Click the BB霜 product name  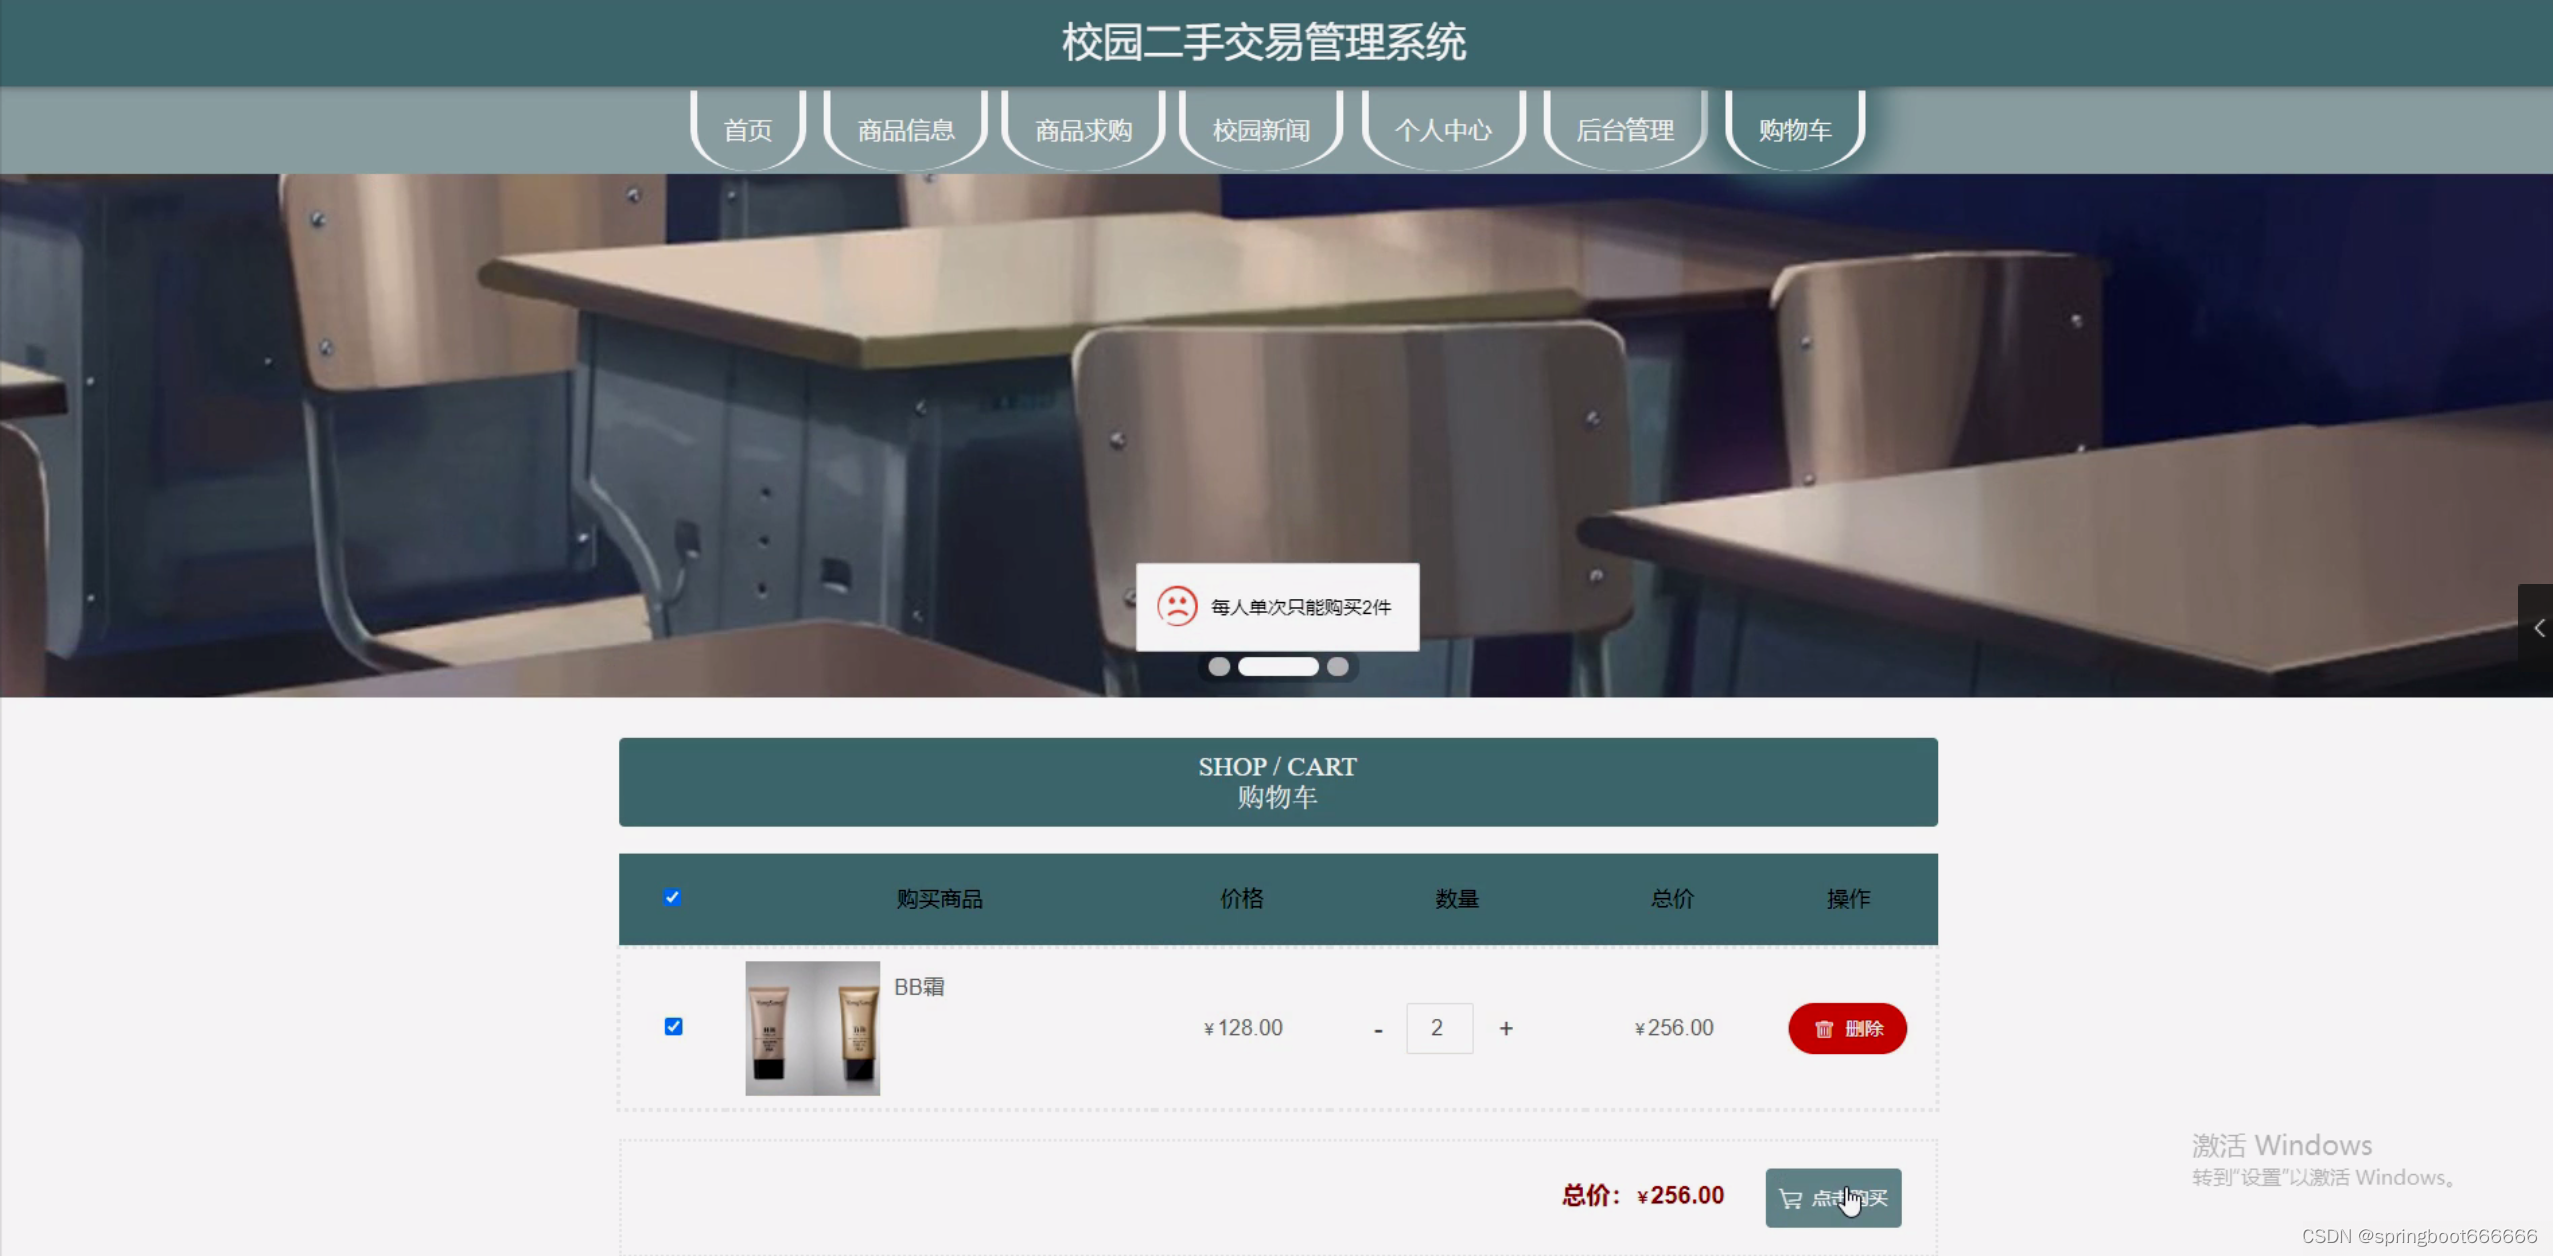919,987
